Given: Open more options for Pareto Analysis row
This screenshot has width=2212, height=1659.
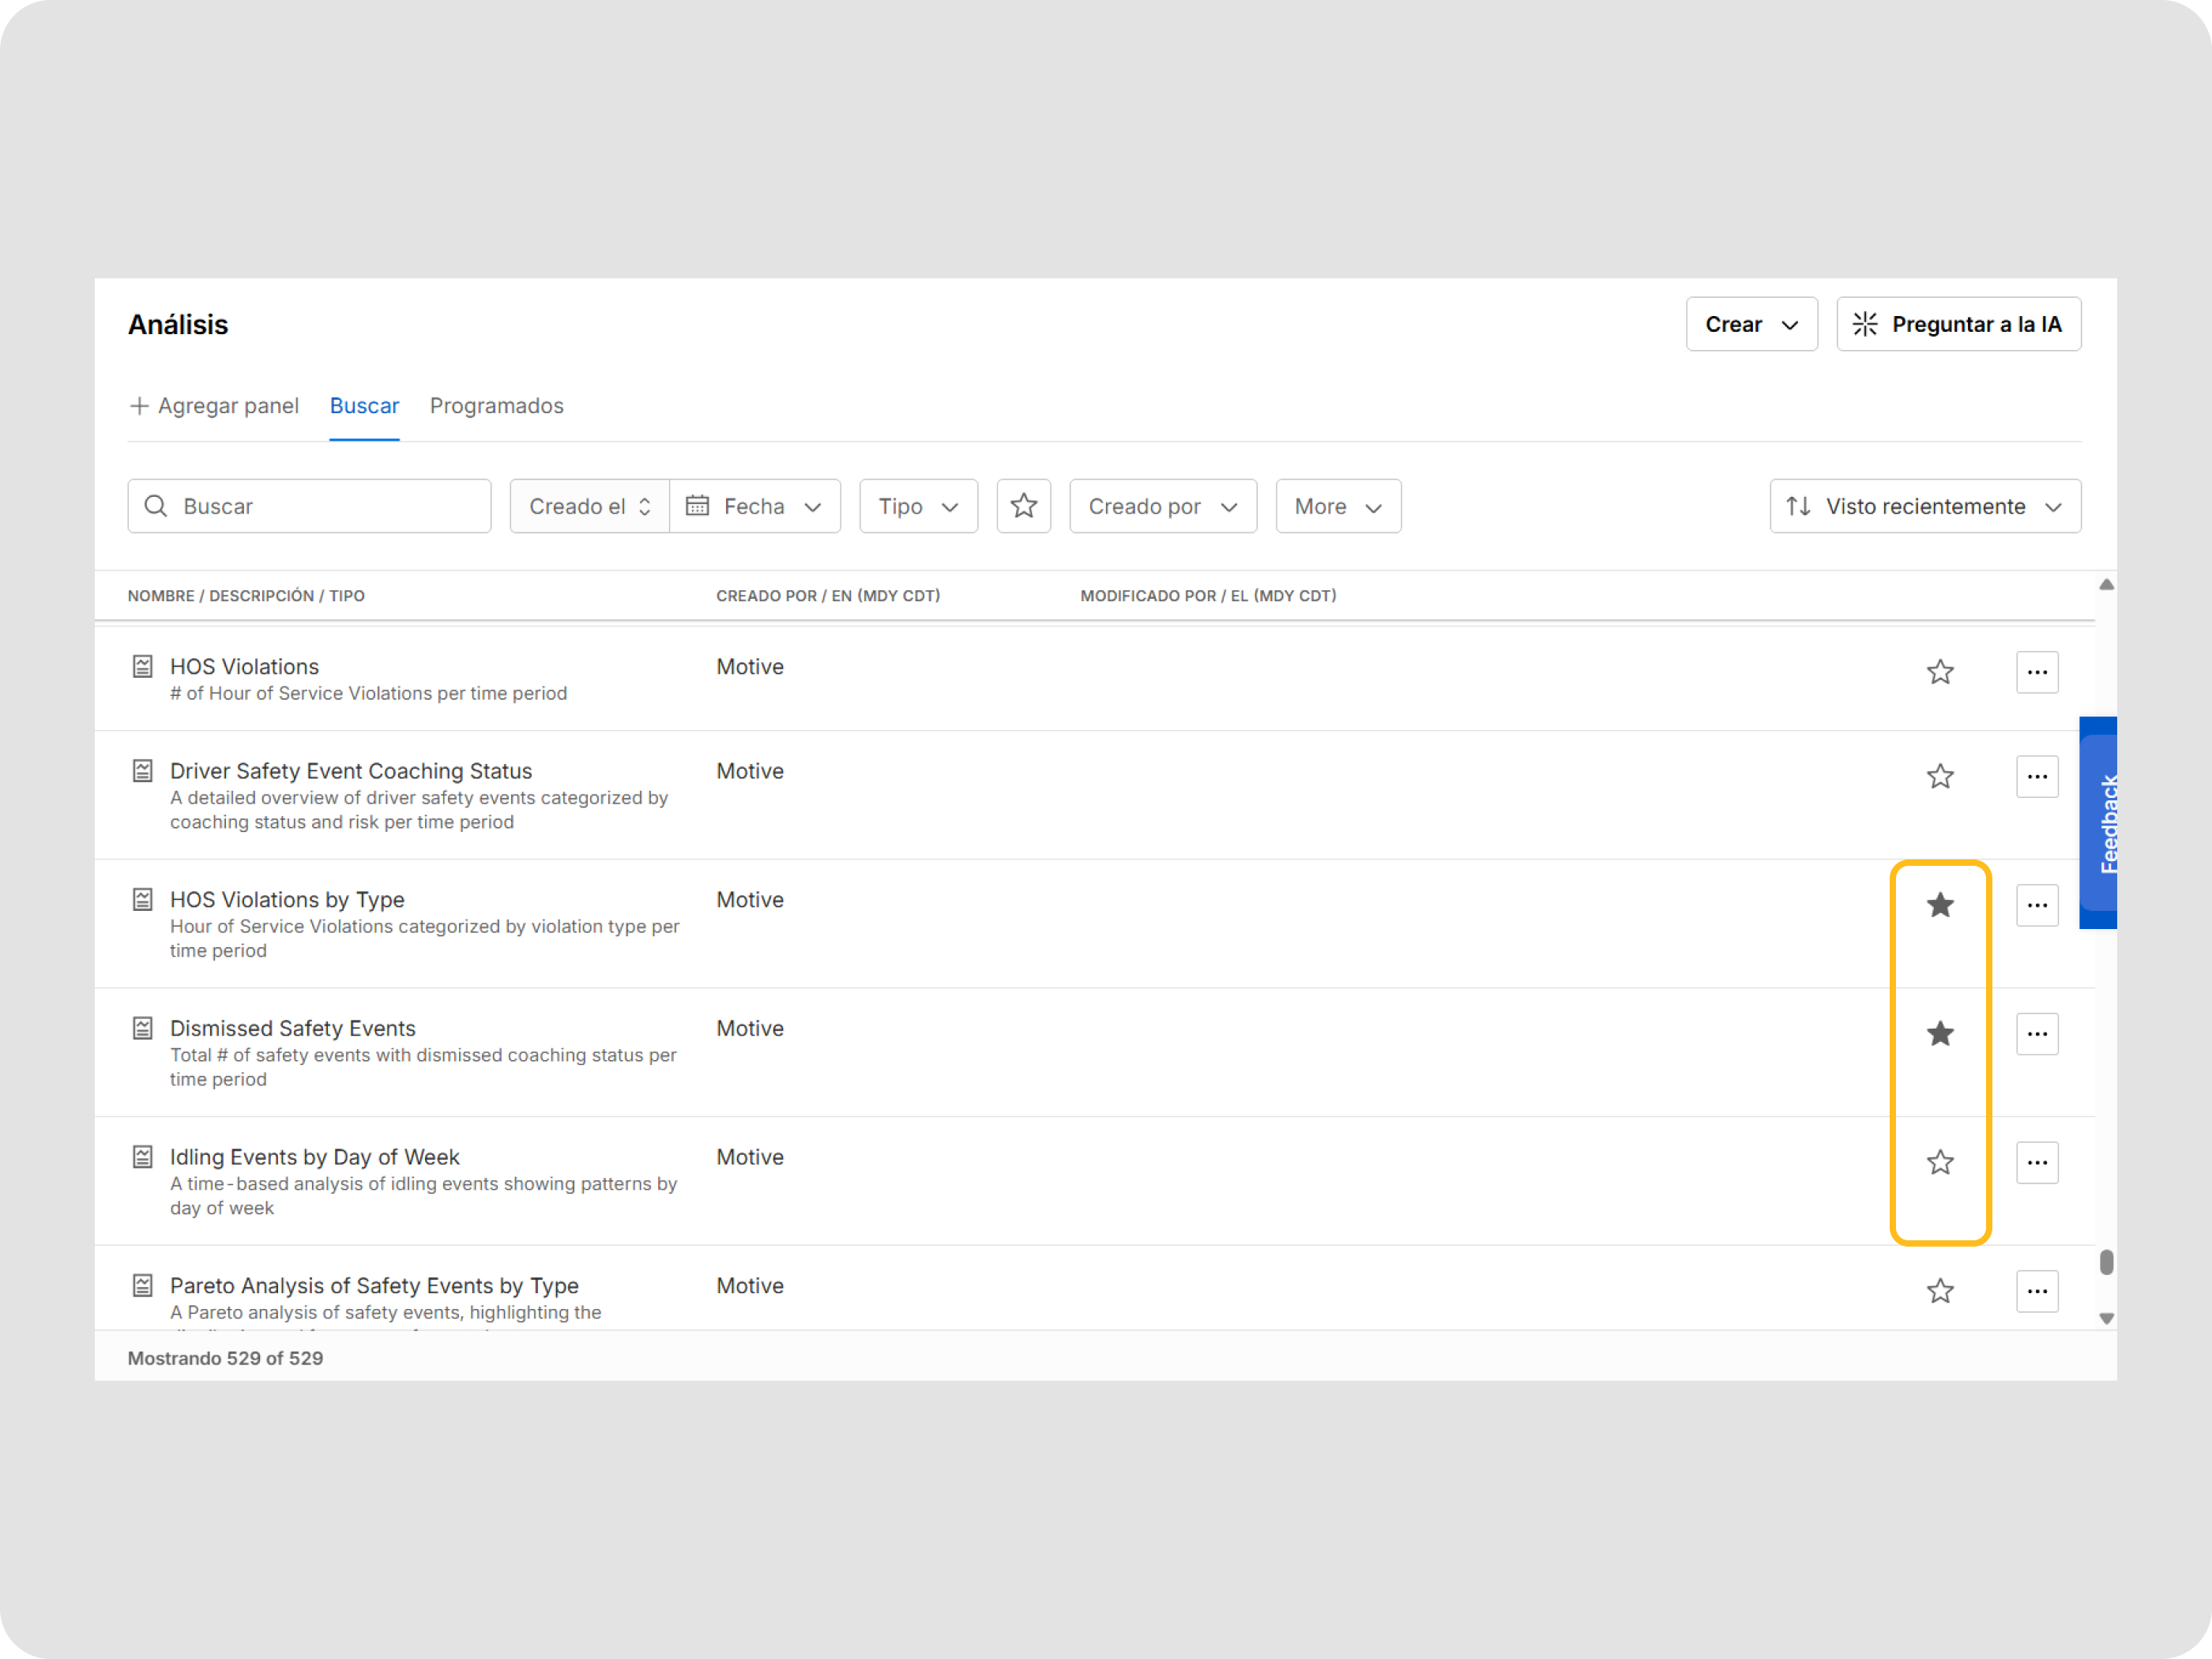Looking at the screenshot, I should tap(2036, 1291).
